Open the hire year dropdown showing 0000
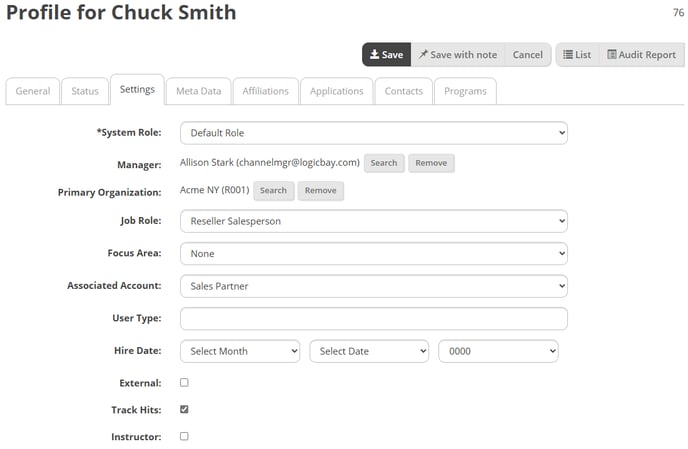 [498, 351]
